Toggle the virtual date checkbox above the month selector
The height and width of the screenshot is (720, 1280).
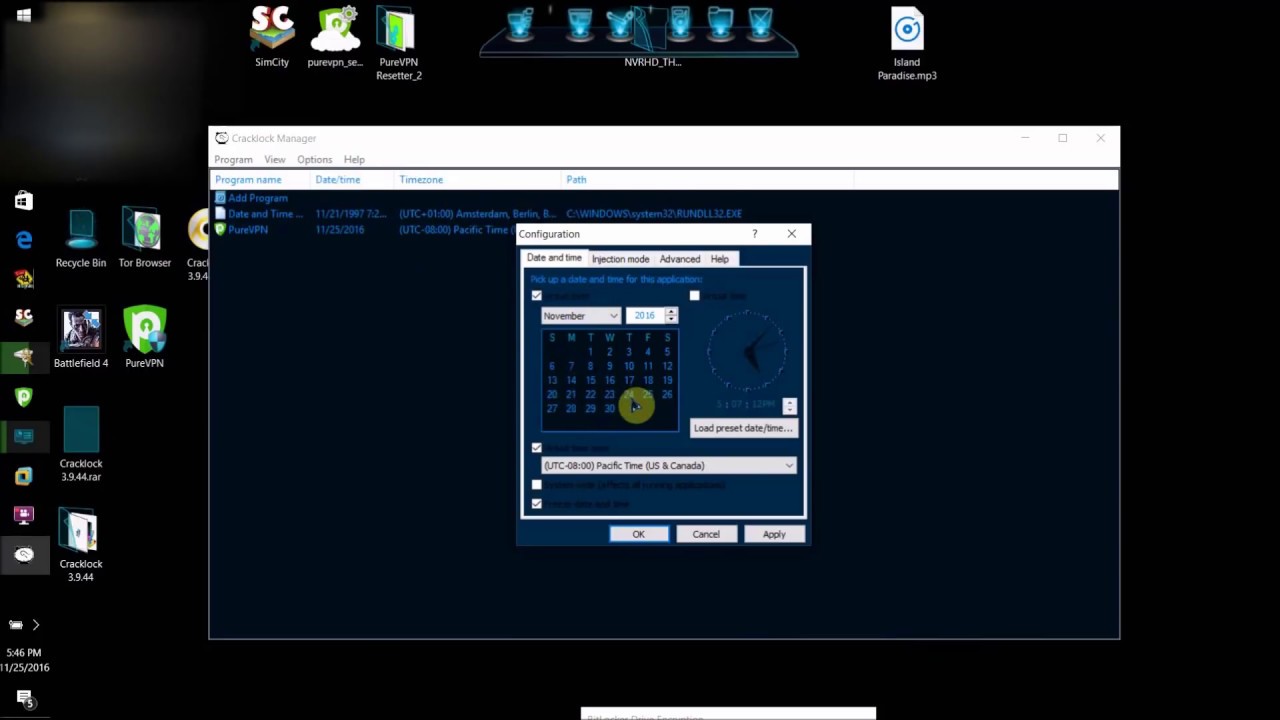click(x=537, y=296)
